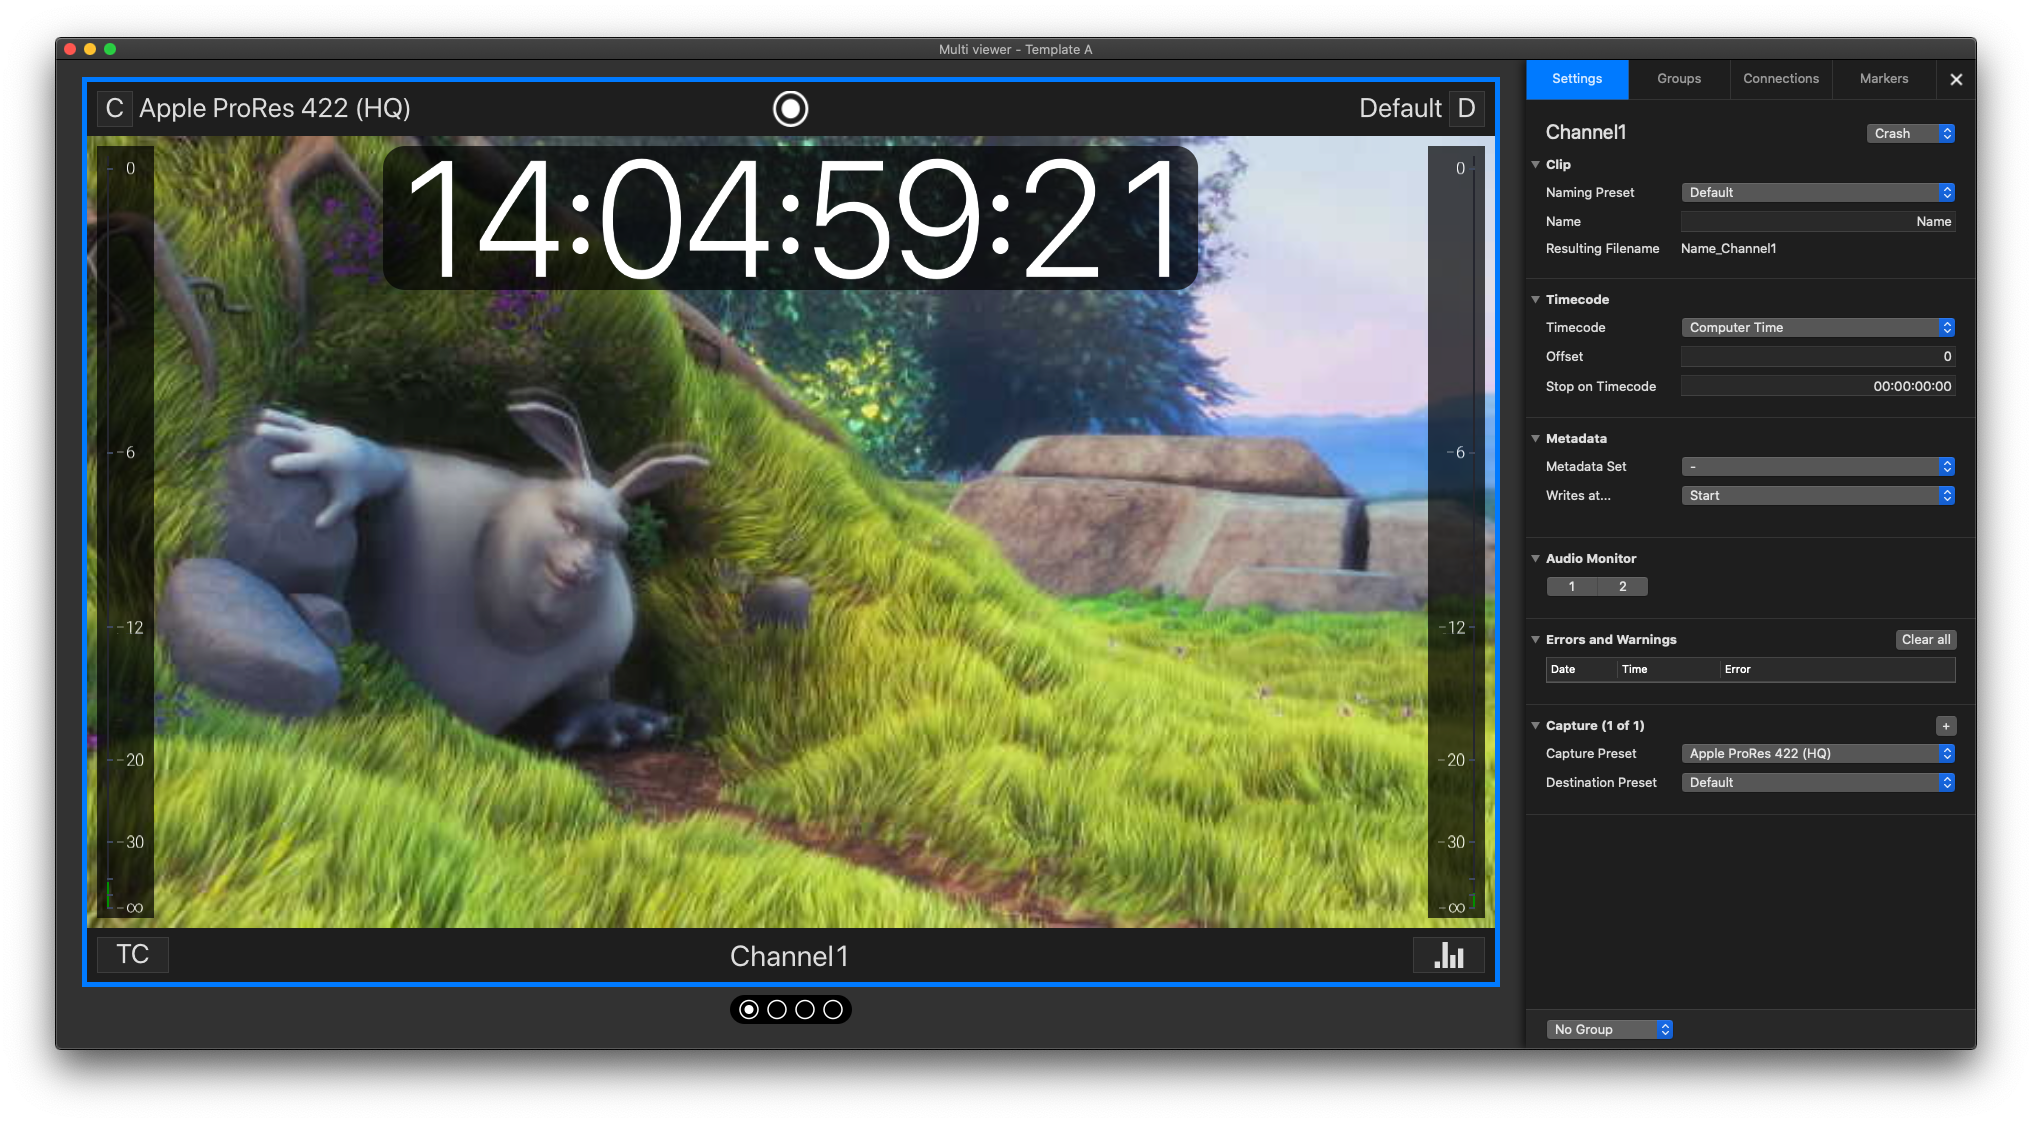Viewport: 2032px width, 1123px height.
Task: Click the Channel1 label below video
Action: pyautogui.click(x=789, y=956)
